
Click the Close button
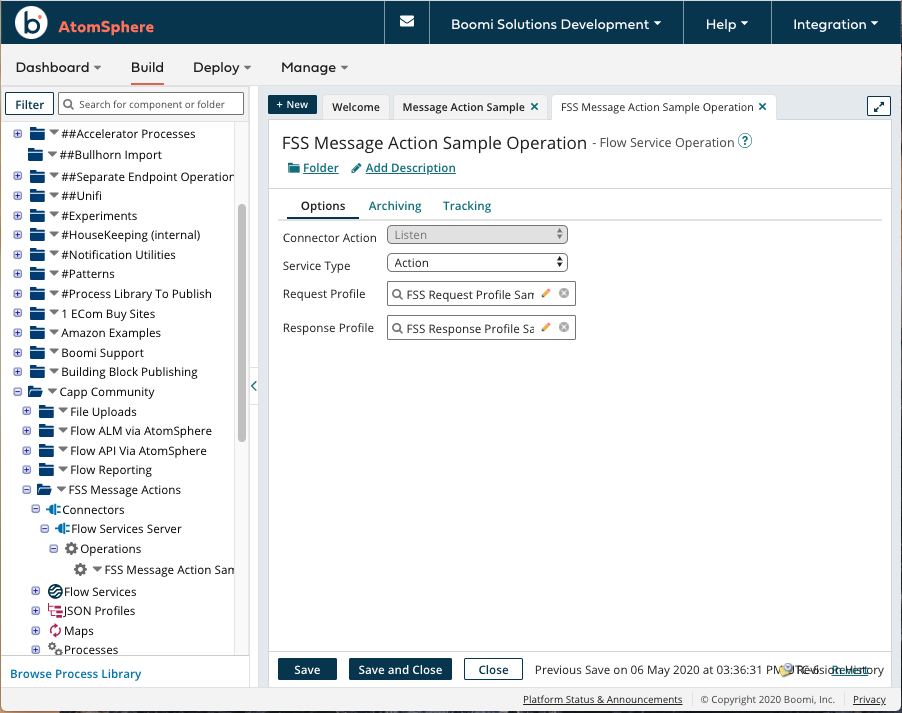coord(494,669)
